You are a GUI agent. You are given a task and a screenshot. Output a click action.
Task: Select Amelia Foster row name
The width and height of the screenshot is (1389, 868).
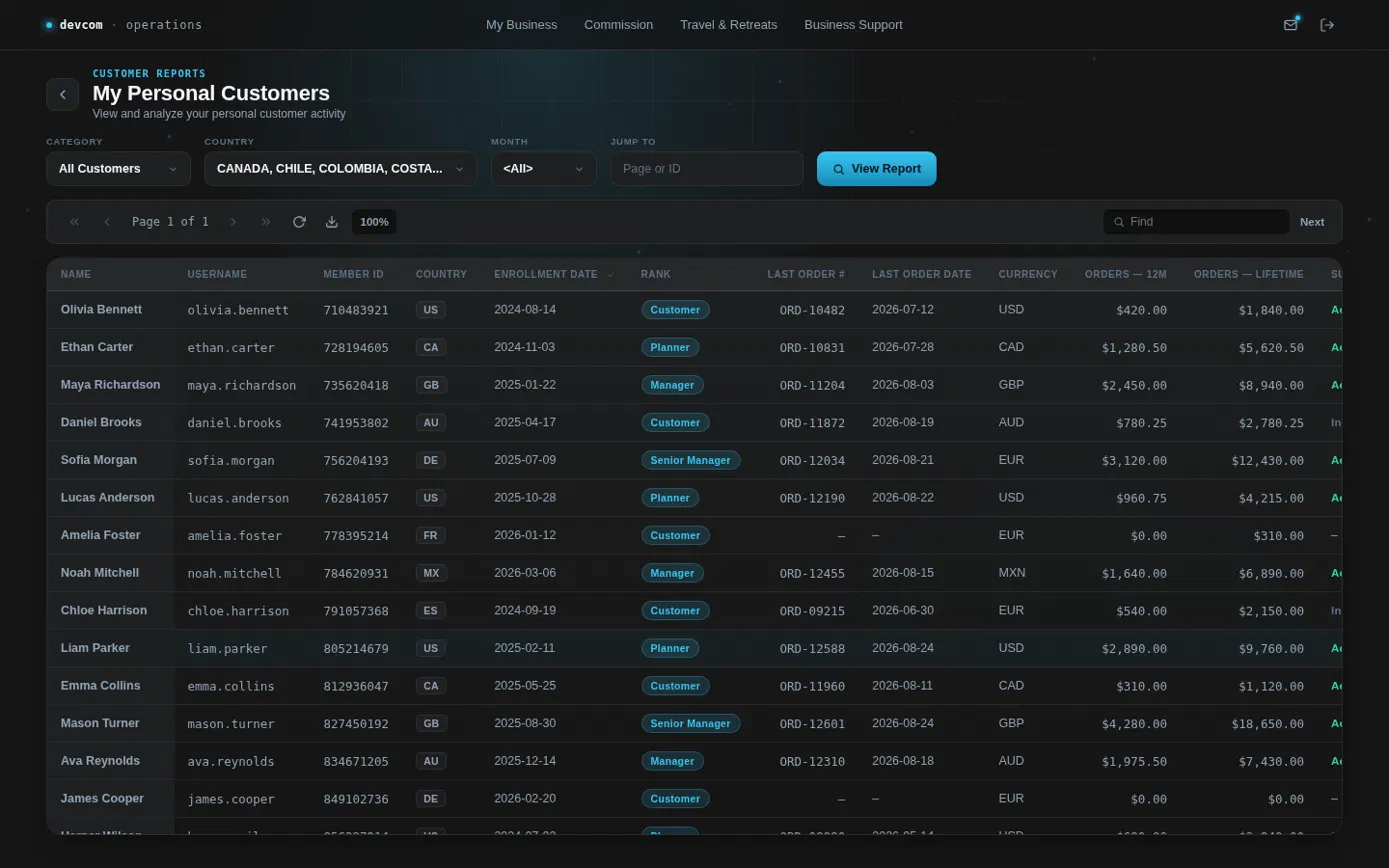(x=100, y=535)
